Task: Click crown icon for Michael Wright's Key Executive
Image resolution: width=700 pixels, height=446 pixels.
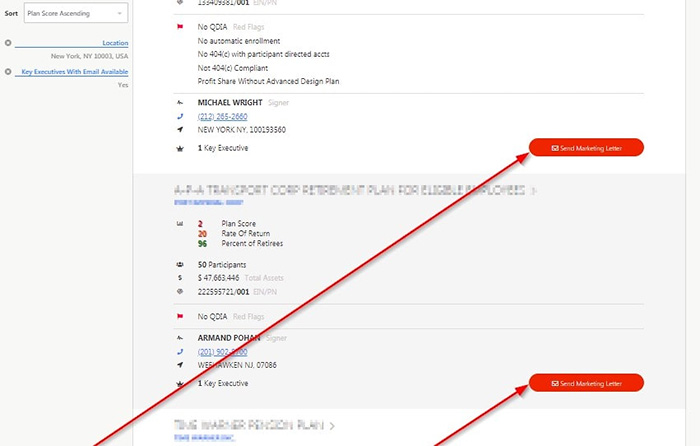Action: click(180, 148)
